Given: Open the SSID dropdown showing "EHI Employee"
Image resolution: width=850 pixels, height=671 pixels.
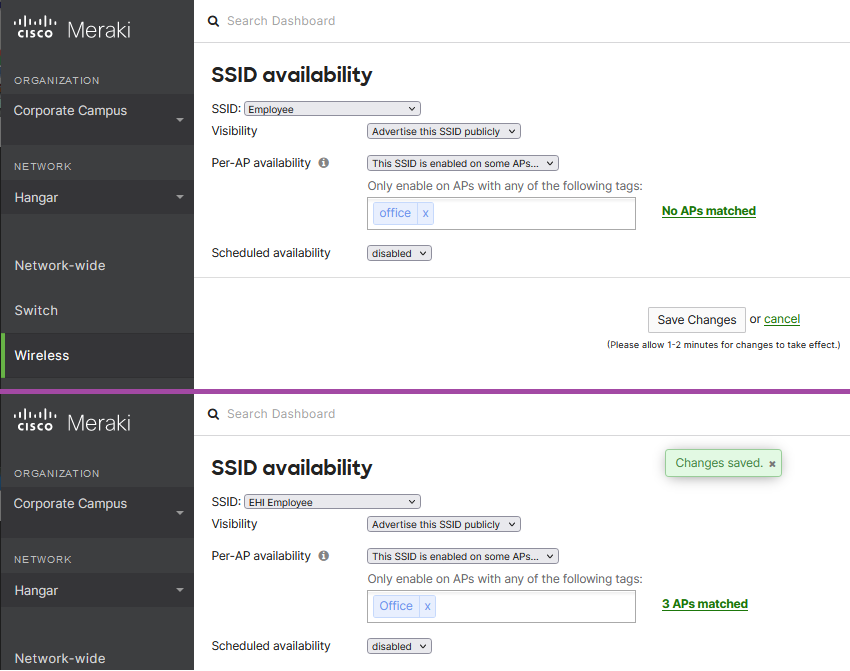Looking at the screenshot, I should (x=332, y=502).
